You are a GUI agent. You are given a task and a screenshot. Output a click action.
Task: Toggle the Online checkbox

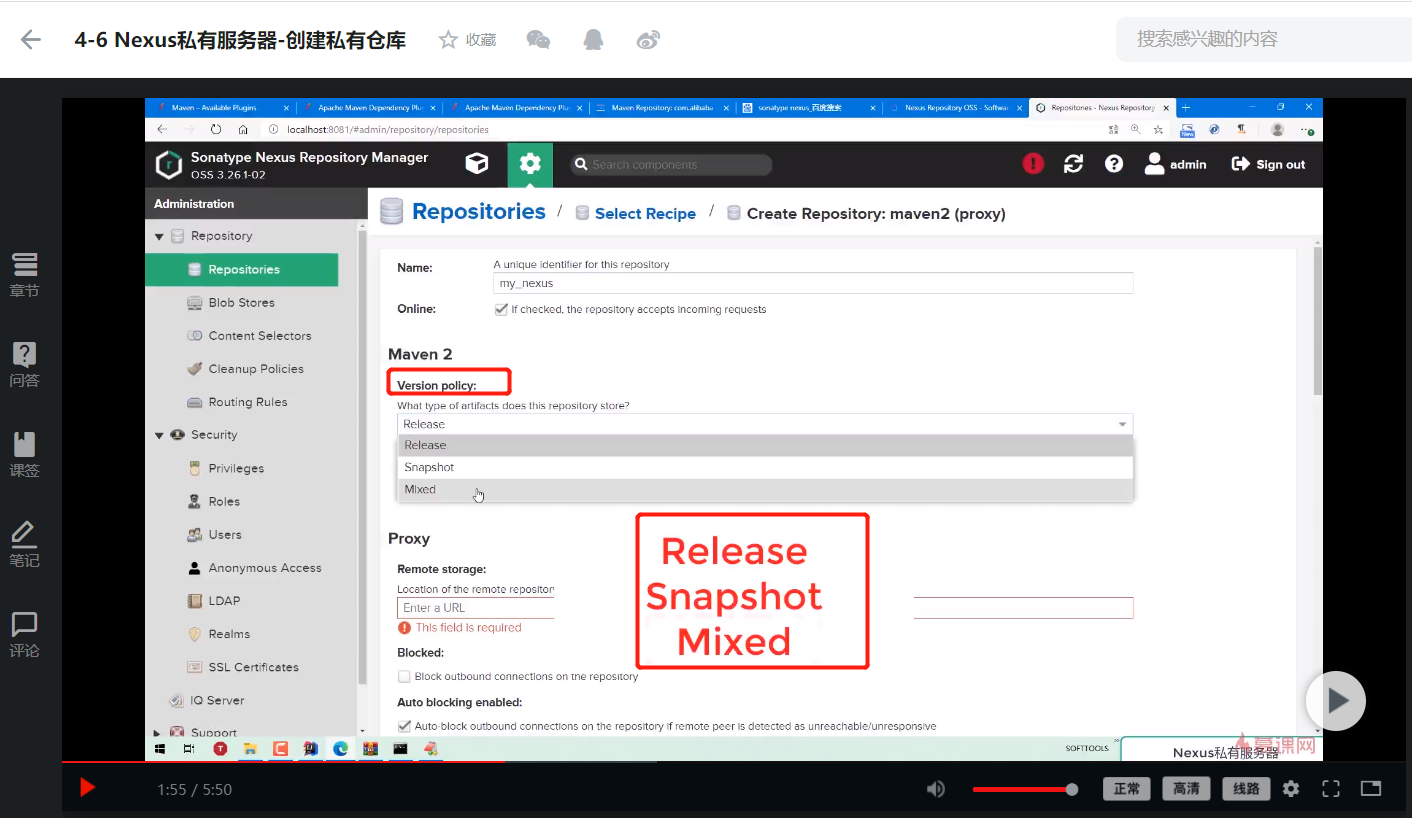(x=501, y=310)
